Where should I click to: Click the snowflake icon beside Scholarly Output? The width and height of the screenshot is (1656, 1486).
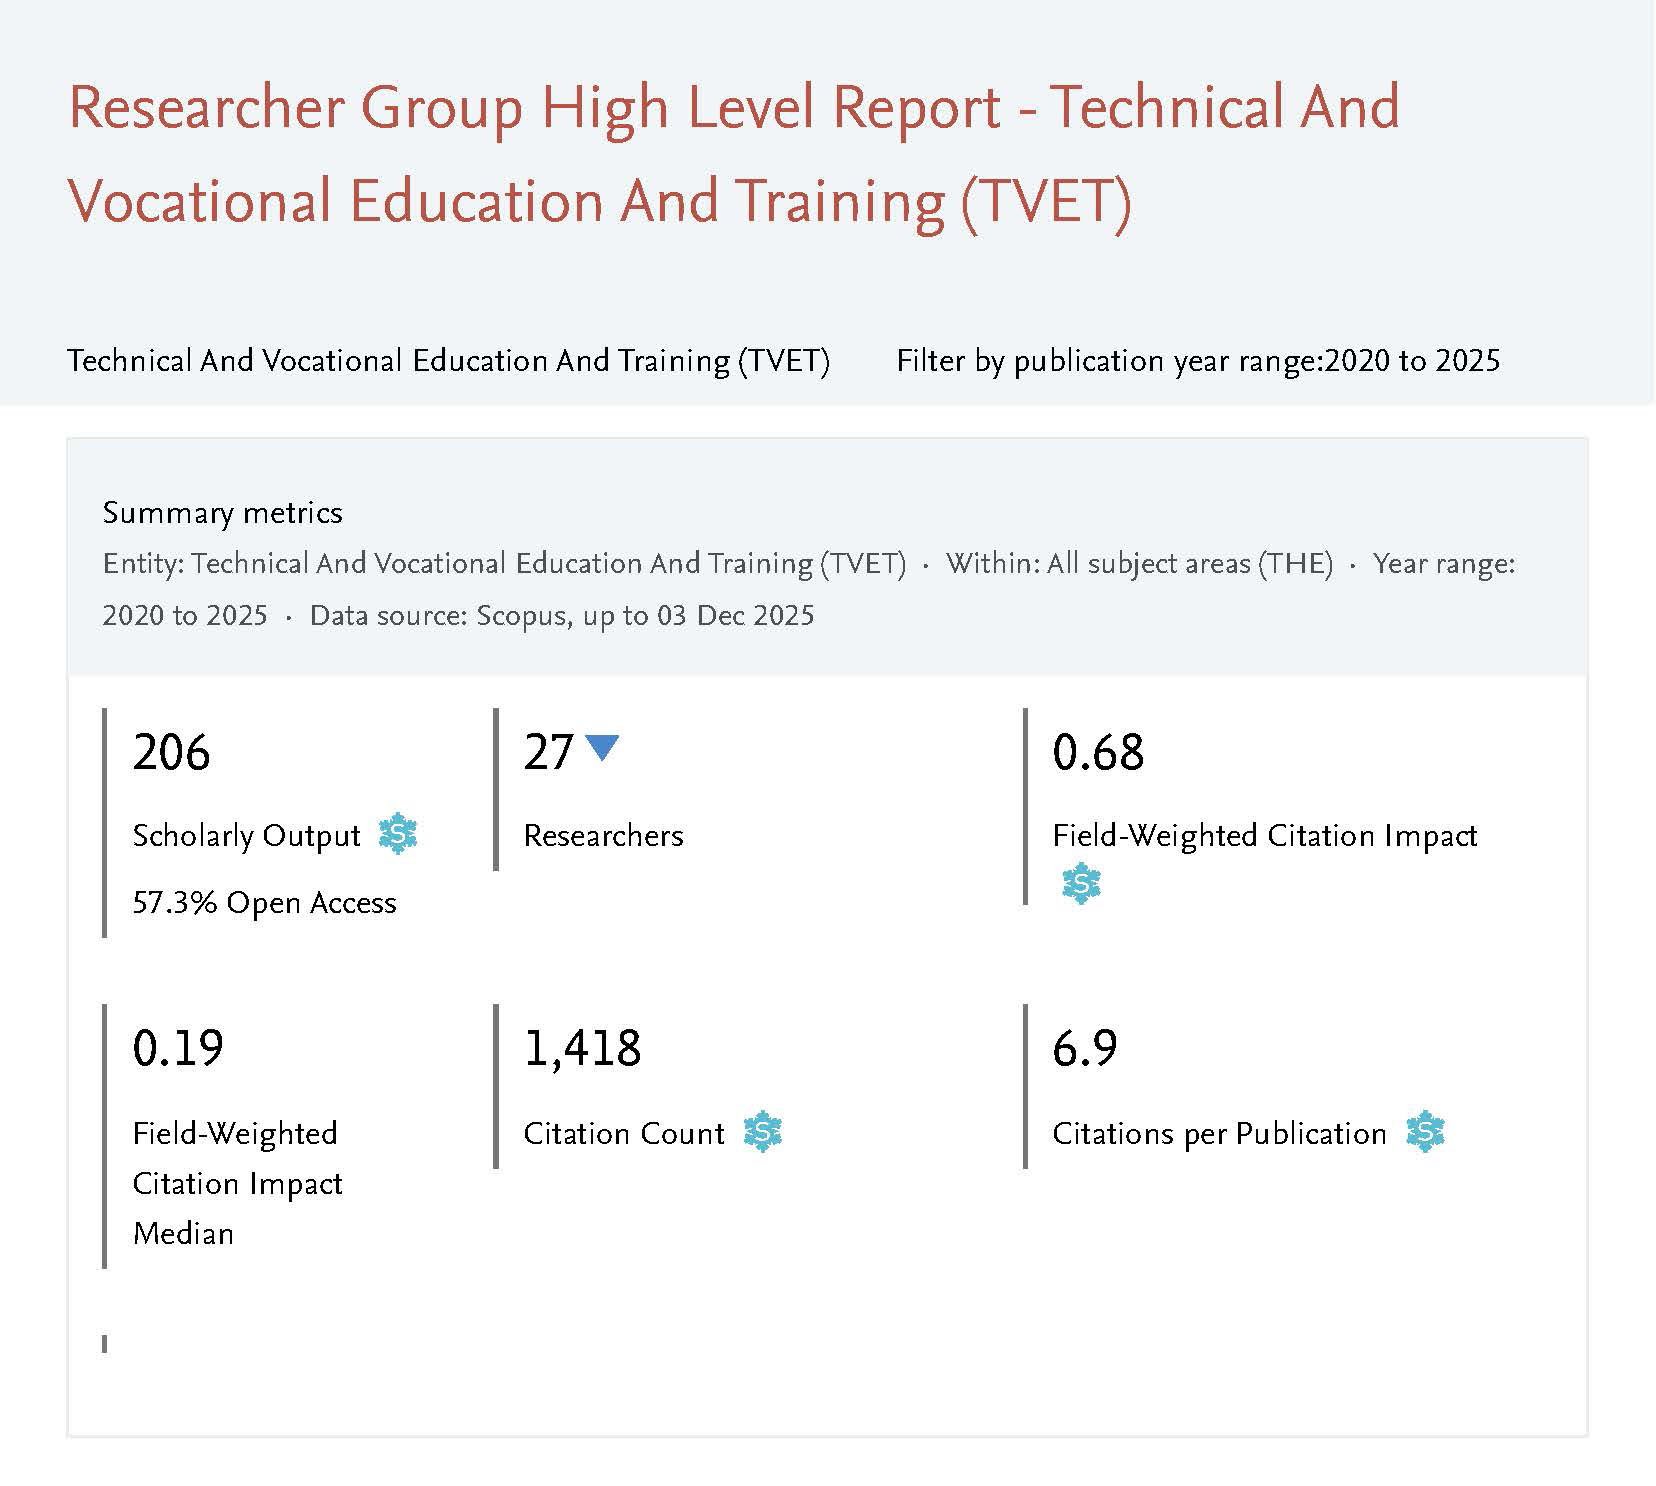[x=398, y=834]
